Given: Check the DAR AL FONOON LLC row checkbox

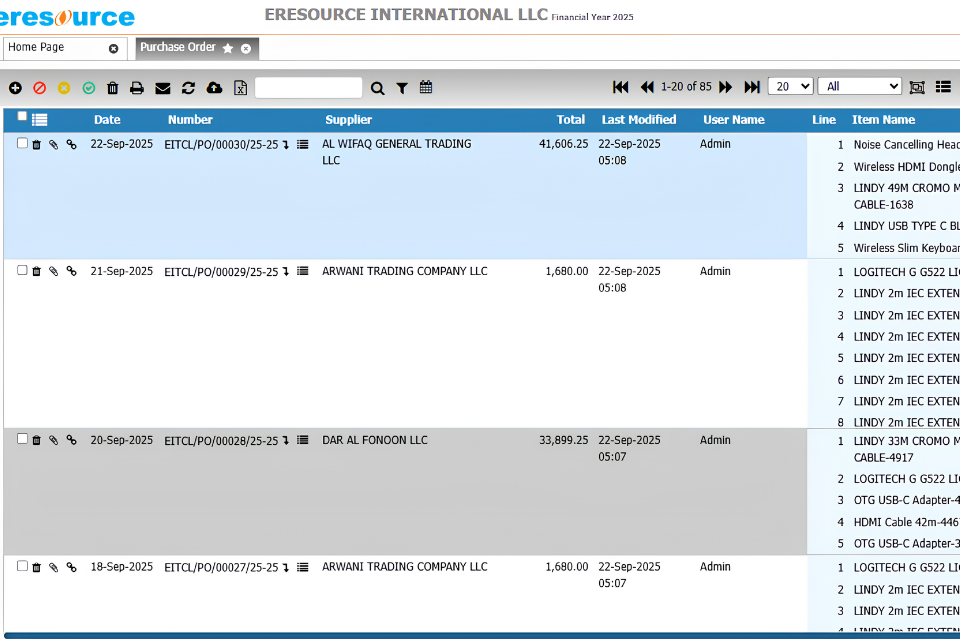Looking at the screenshot, I should click(22, 439).
